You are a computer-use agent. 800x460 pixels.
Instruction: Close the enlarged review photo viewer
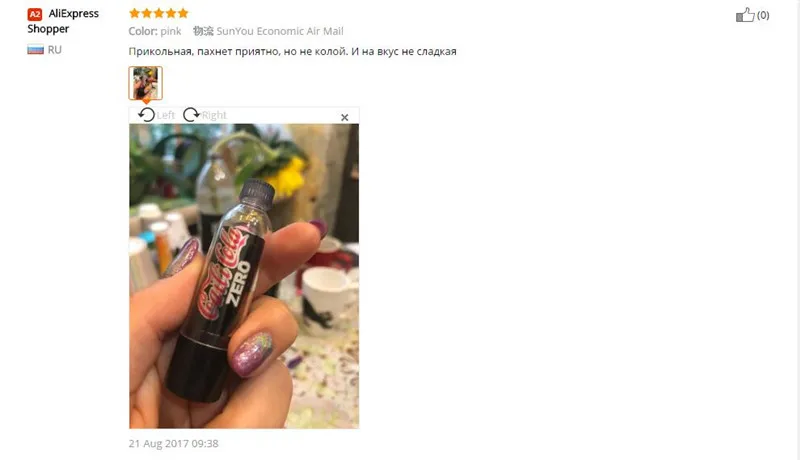[344, 117]
